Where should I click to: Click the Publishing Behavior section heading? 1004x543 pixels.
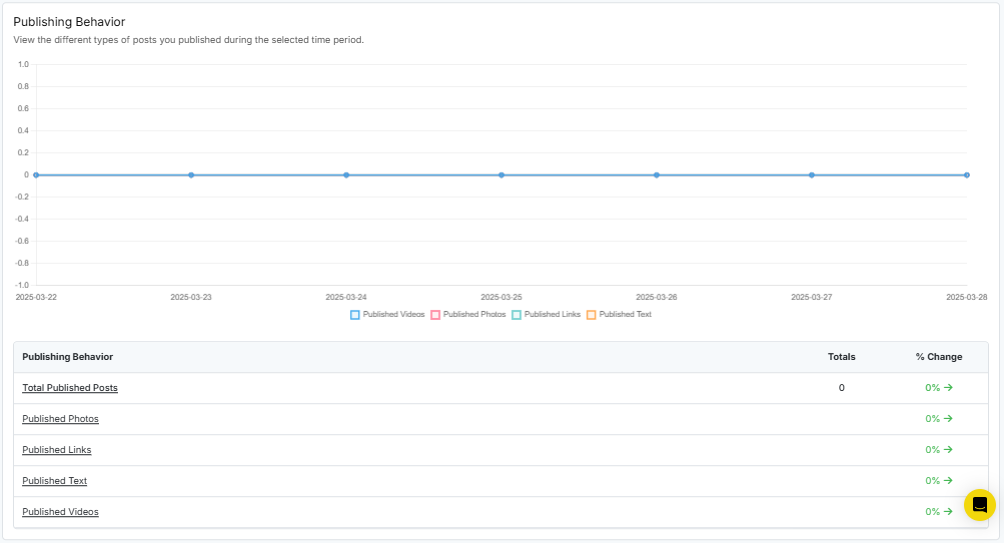[x=69, y=22]
